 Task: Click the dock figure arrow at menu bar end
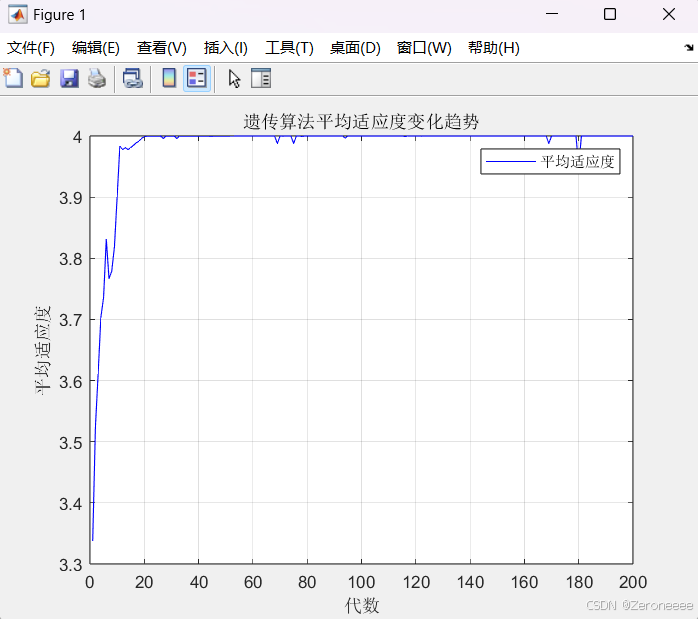pyautogui.click(x=689, y=47)
